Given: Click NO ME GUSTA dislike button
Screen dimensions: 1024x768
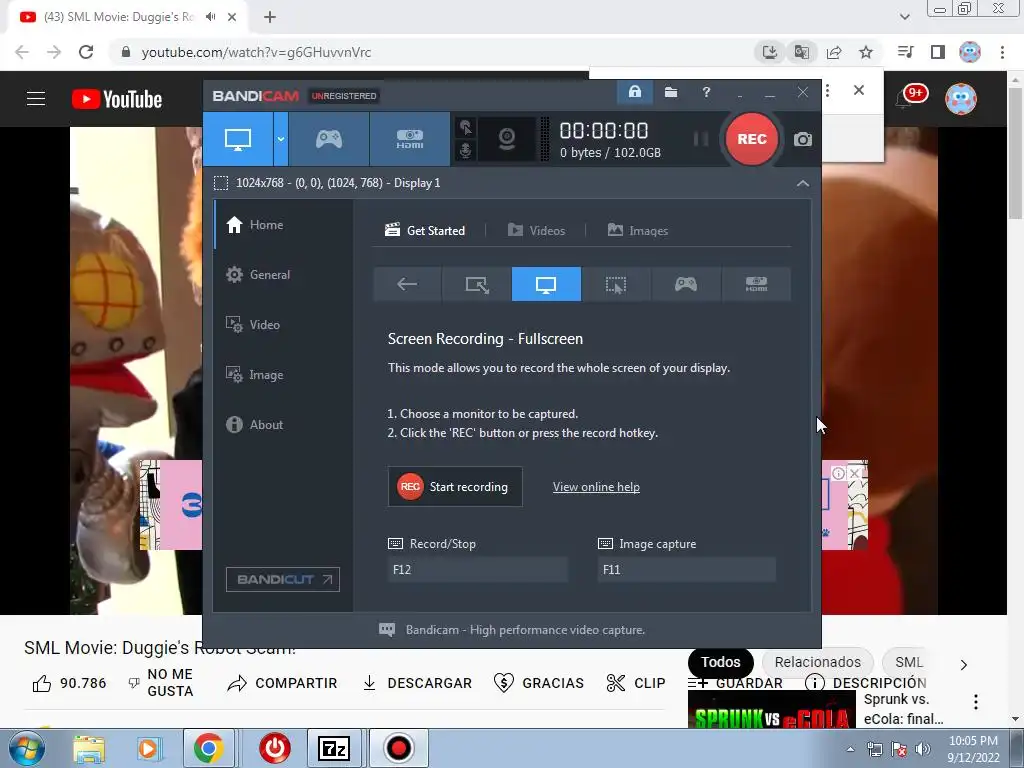Looking at the screenshot, I should 160,682.
